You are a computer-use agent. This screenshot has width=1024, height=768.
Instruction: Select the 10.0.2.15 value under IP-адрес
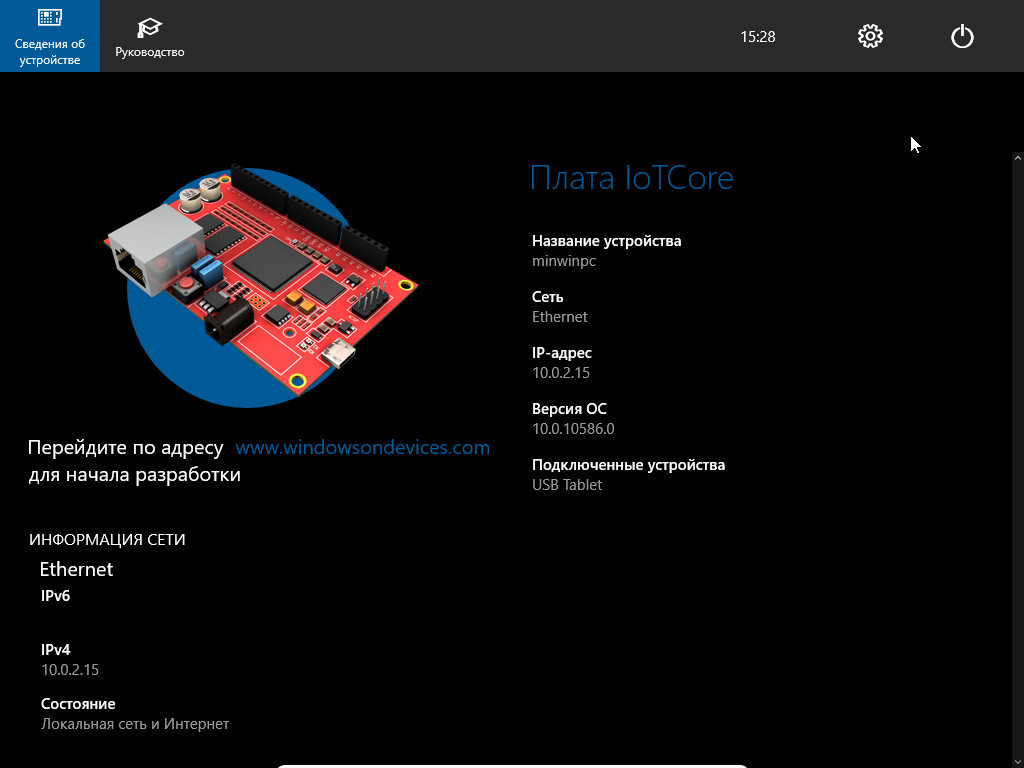561,373
